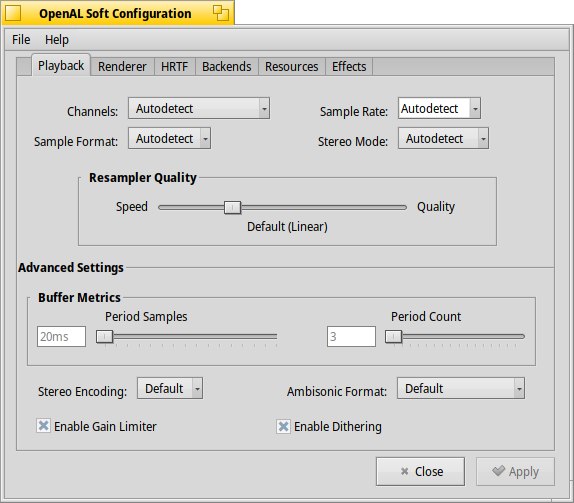The width and height of the screenshot is (574, 503).
Task: Click the Resampler Quality slider handle
Action: pos(232,208)
